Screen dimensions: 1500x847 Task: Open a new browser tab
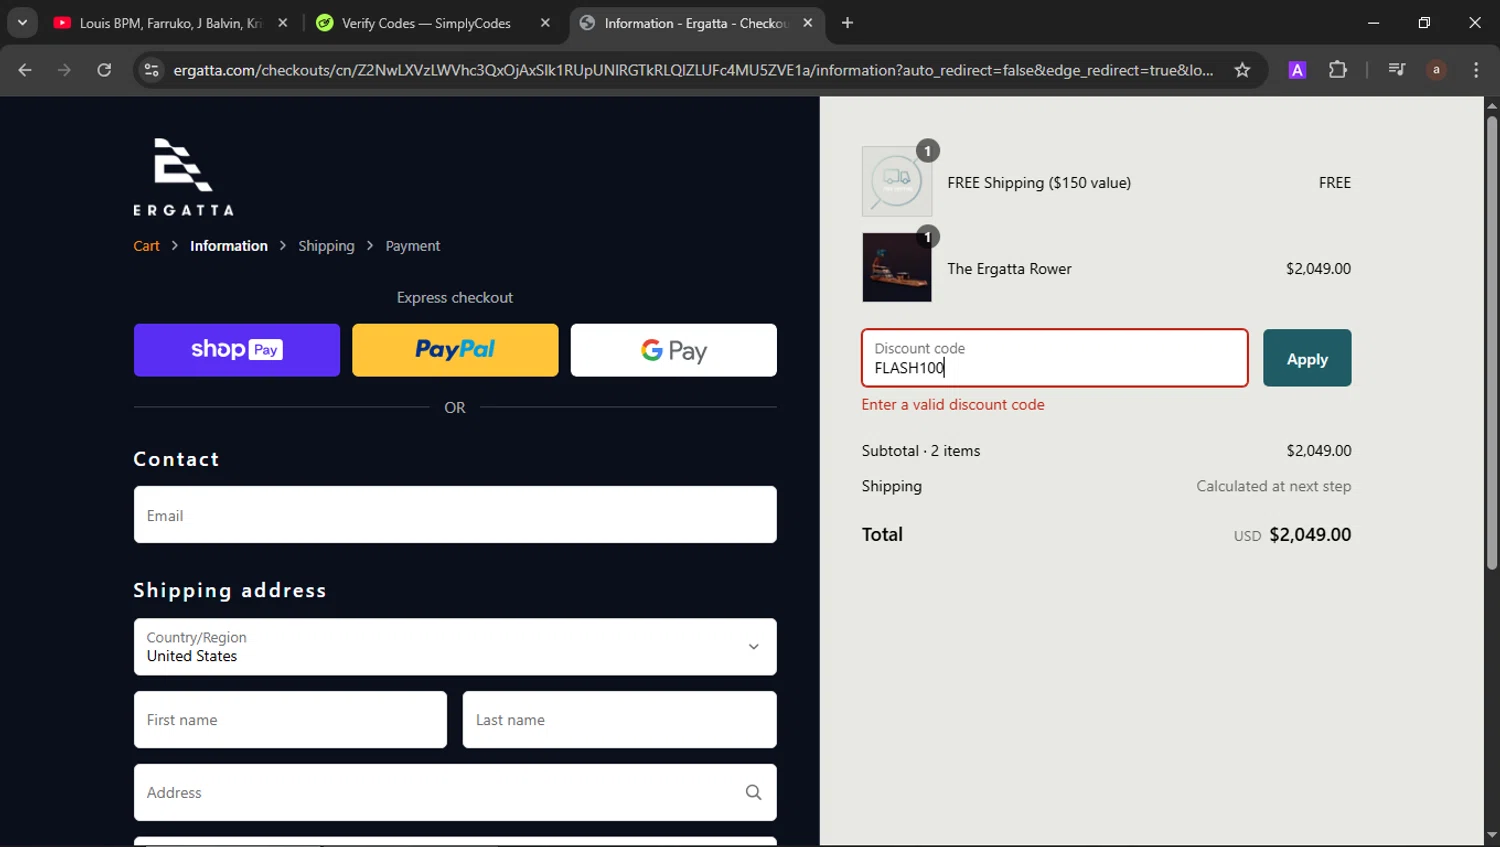coord(847,23)
